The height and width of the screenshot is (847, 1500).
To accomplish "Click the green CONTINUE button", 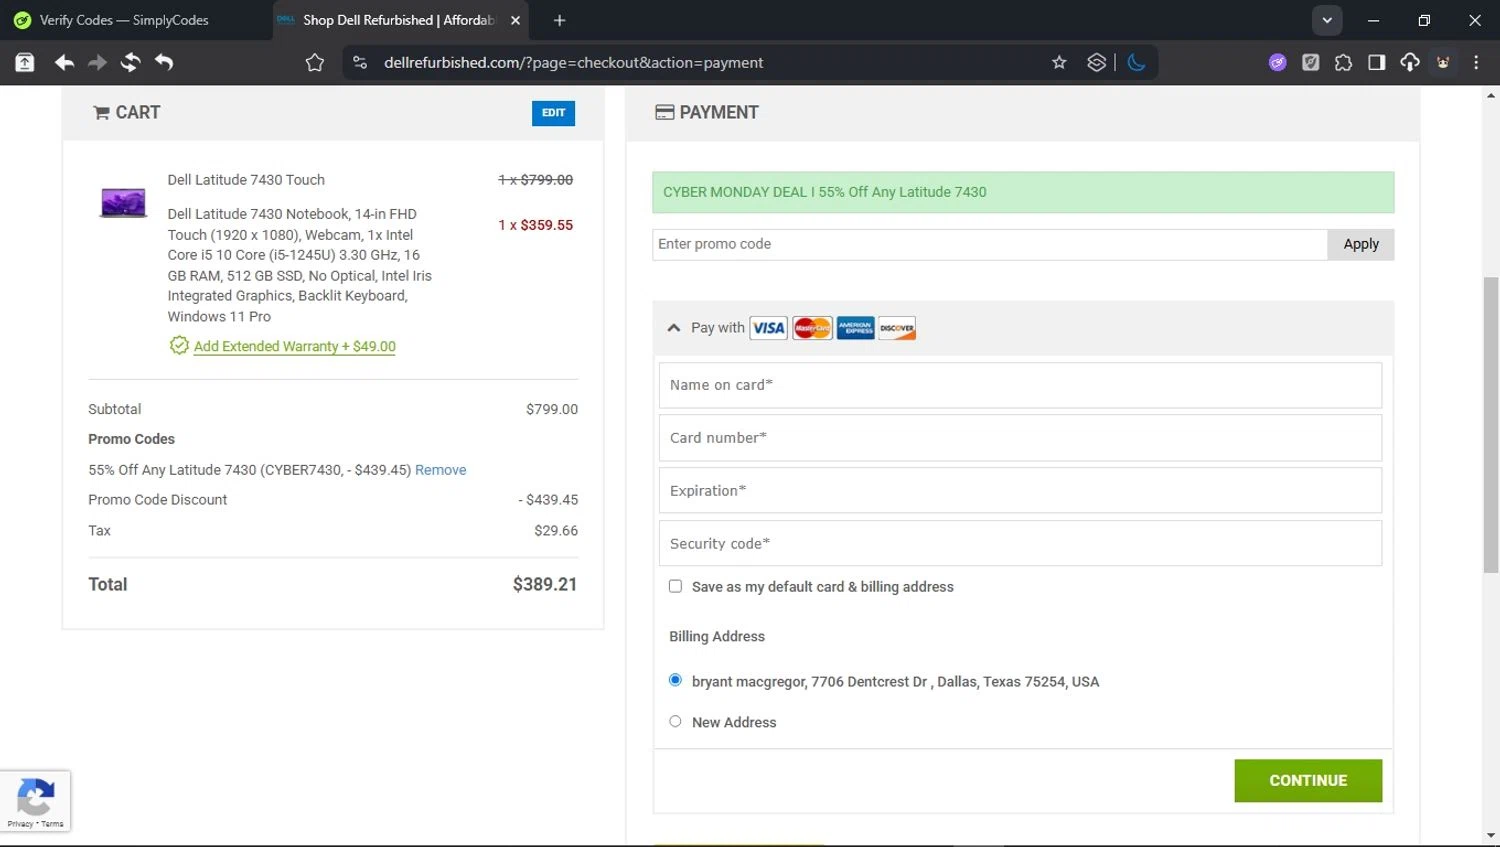I will [1308, 780].
